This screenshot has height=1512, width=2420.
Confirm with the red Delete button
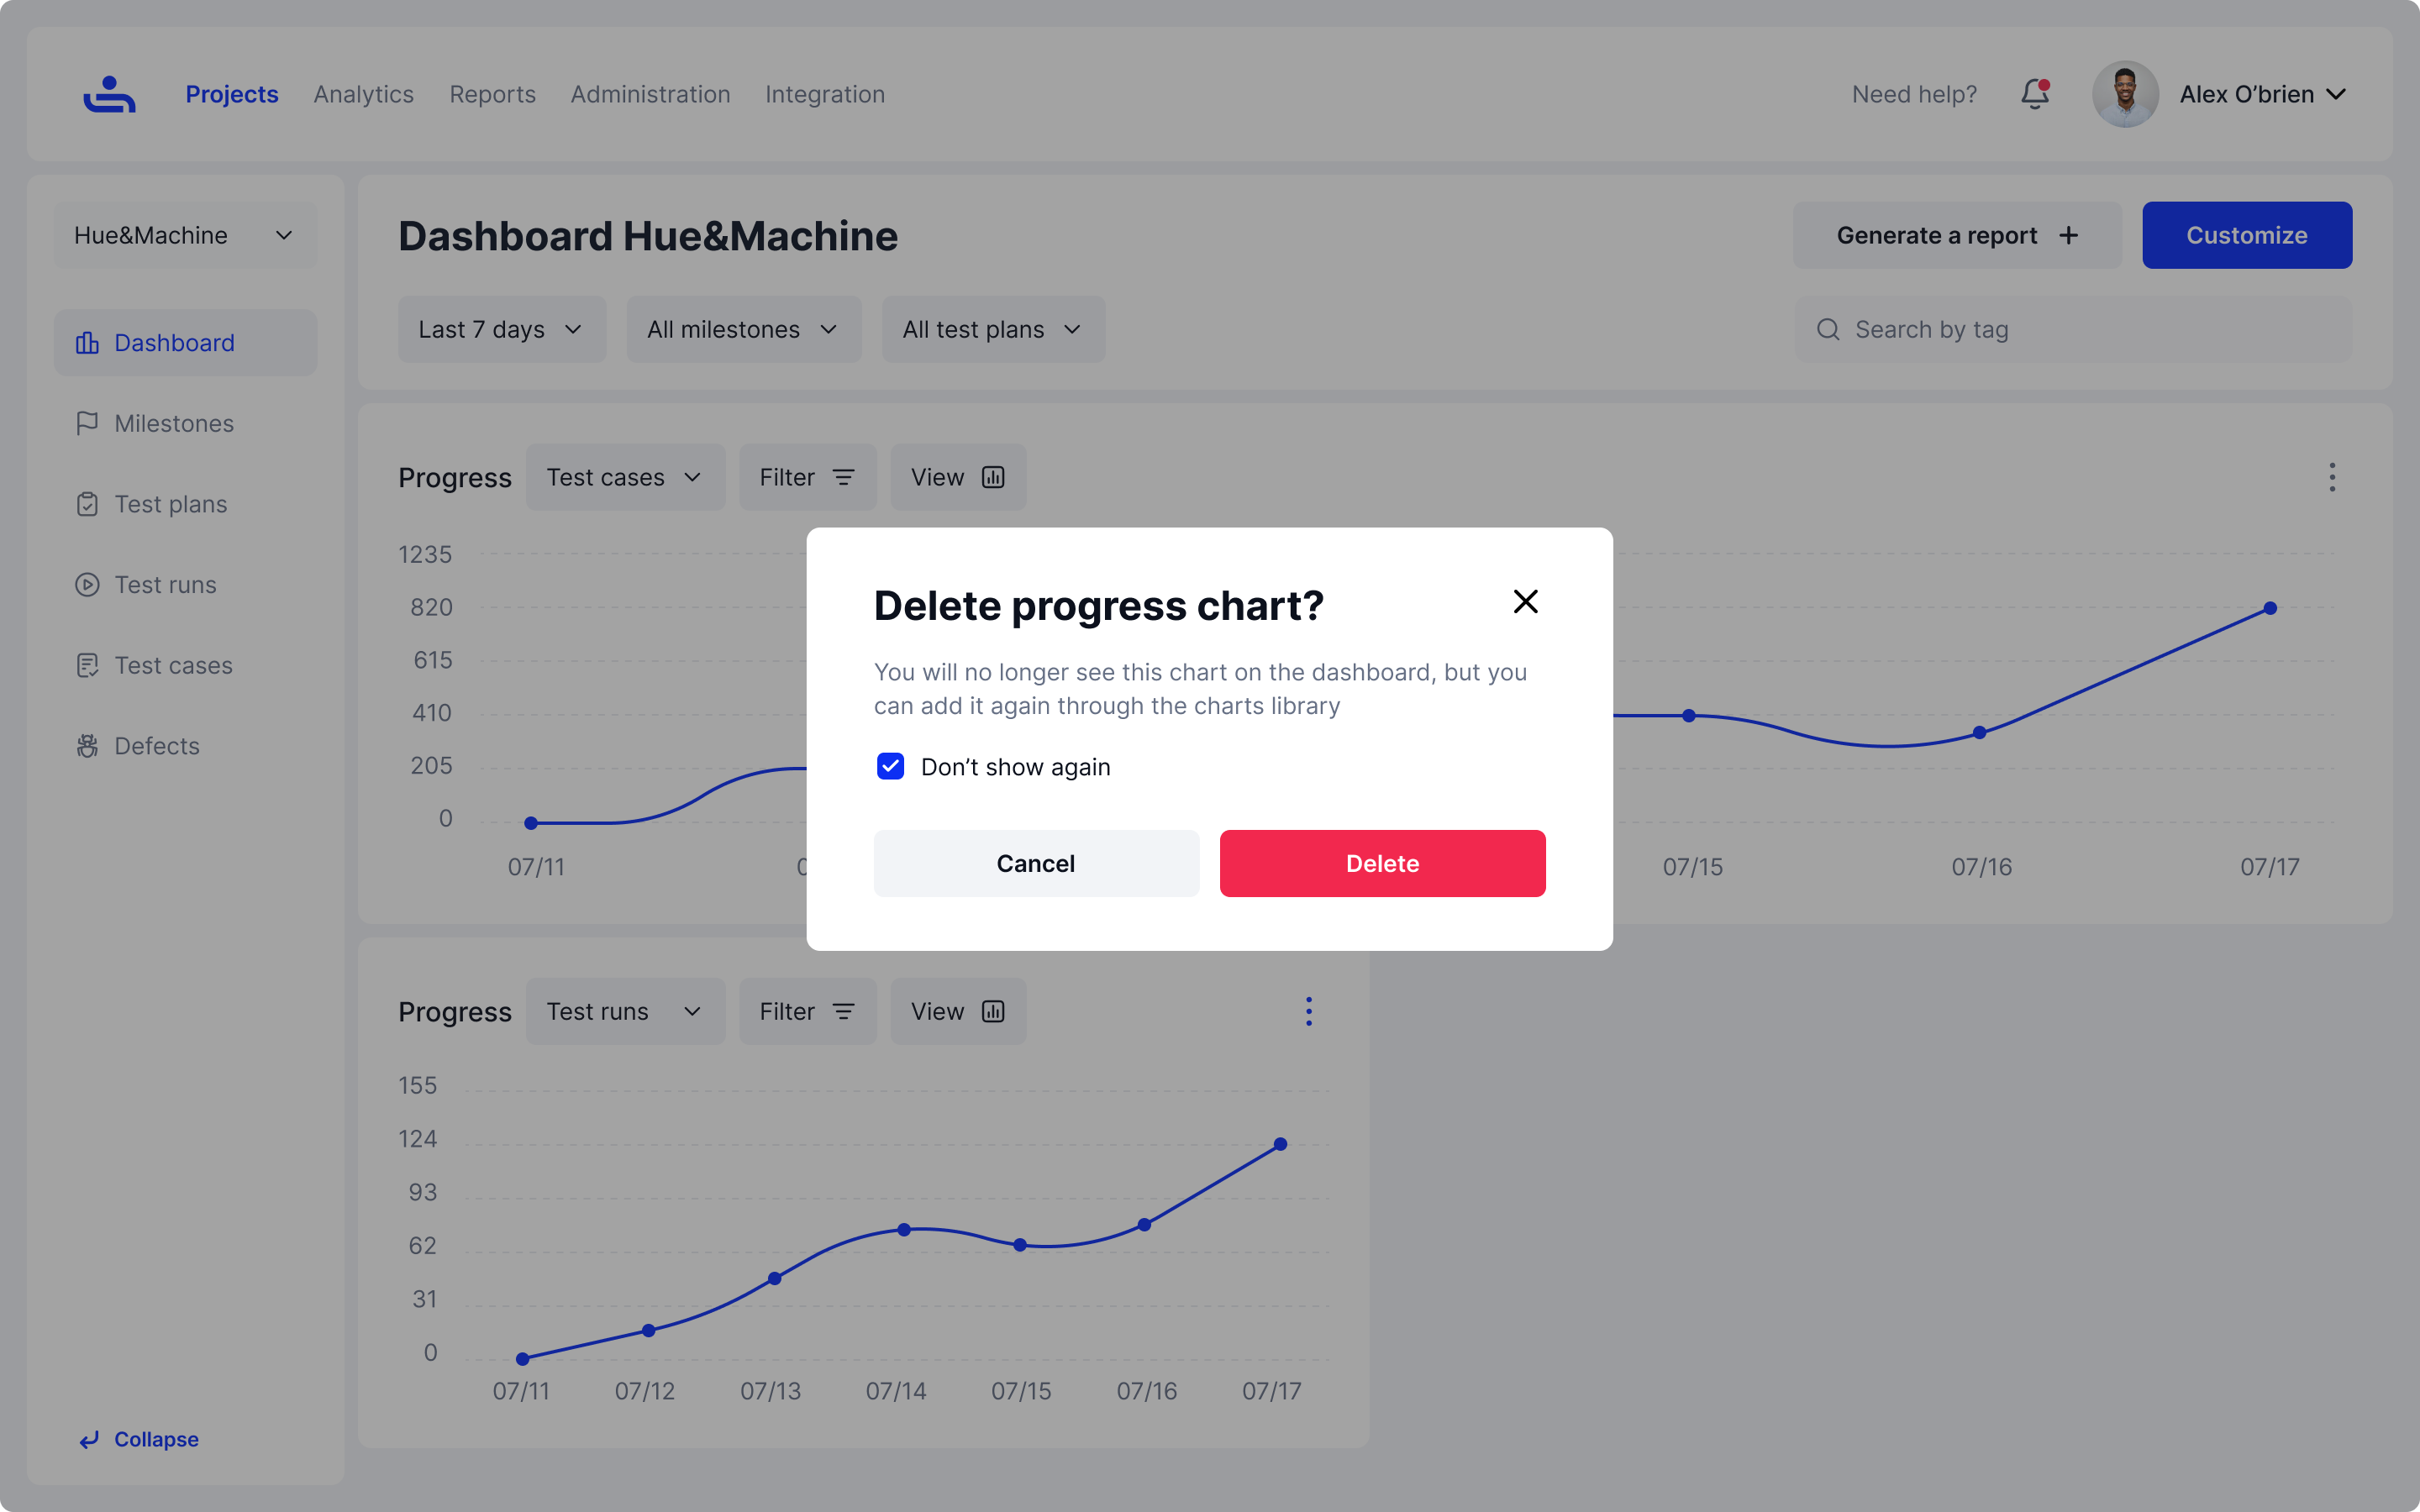(x=1382, y=863)
